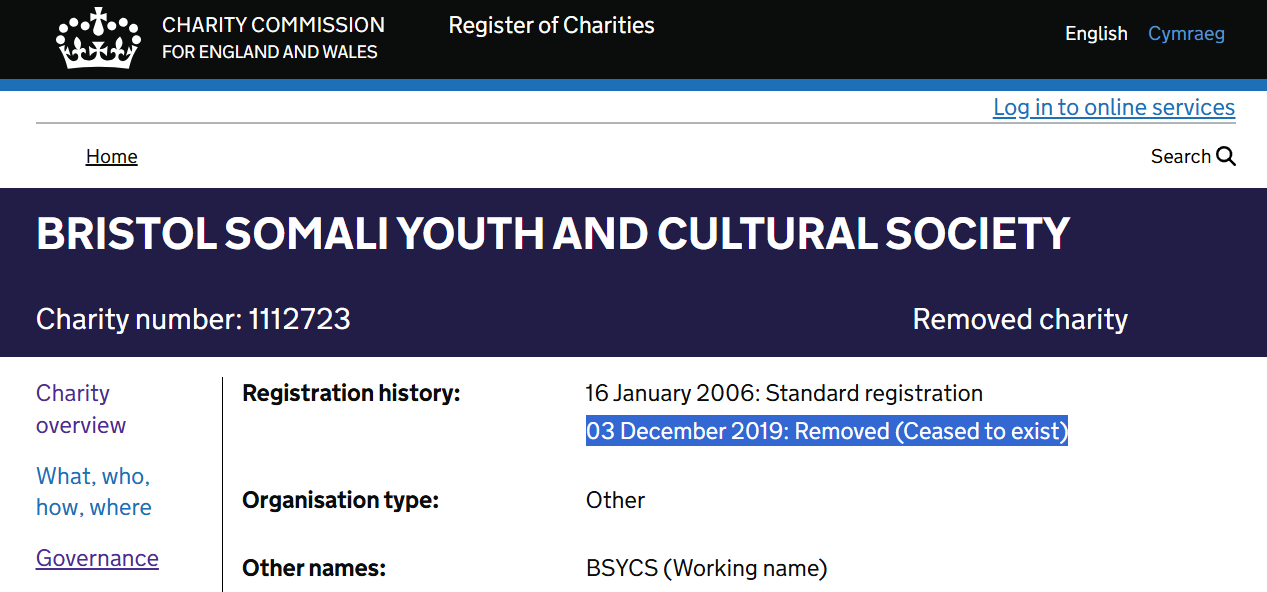The width and height of the screenshot is (1267, 592).
Task: Open the Register of Charities header link
Action: point(551,26)
